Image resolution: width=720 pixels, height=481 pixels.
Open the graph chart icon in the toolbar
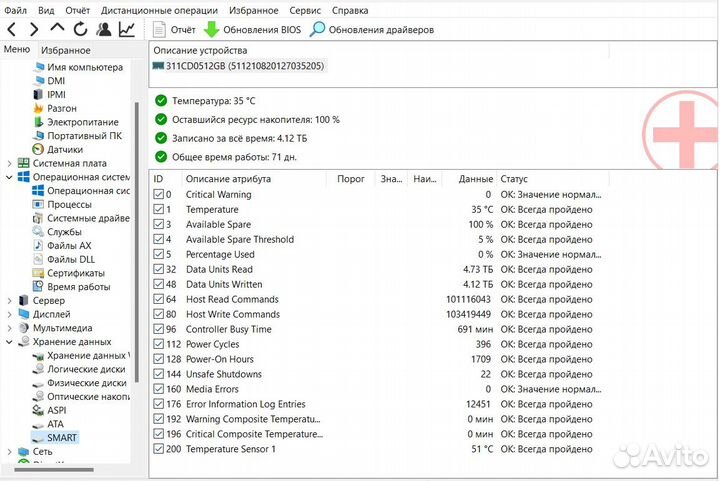(127, 30)
